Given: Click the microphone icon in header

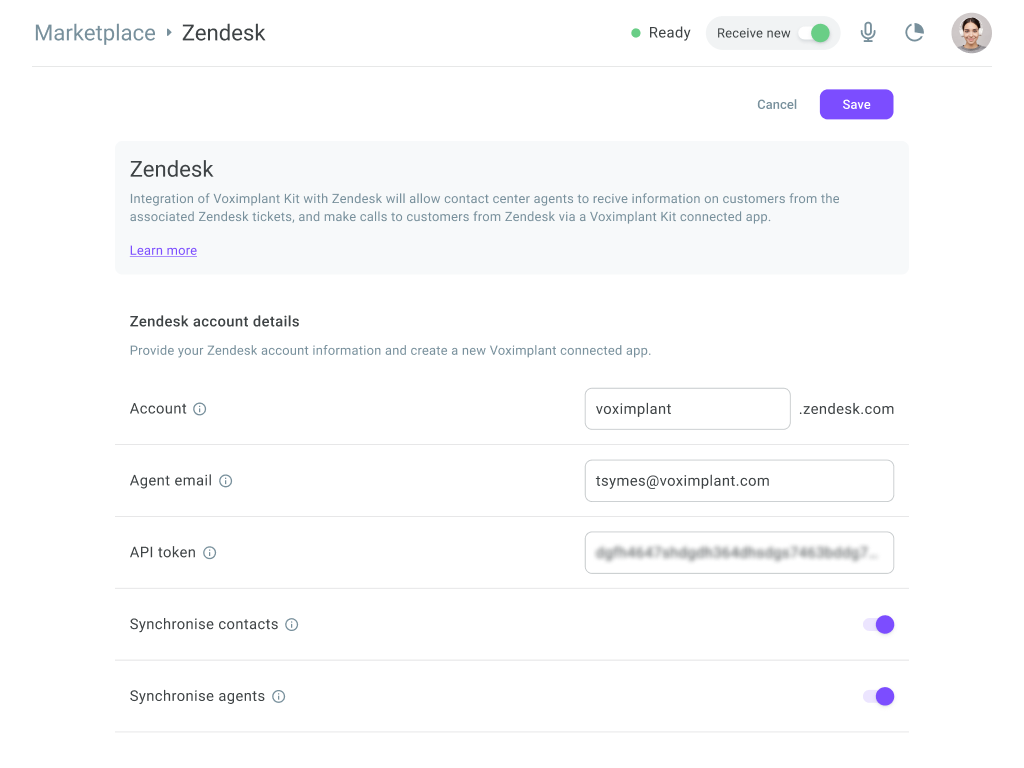Looking at the screenshot, I should tap(868, 33).
